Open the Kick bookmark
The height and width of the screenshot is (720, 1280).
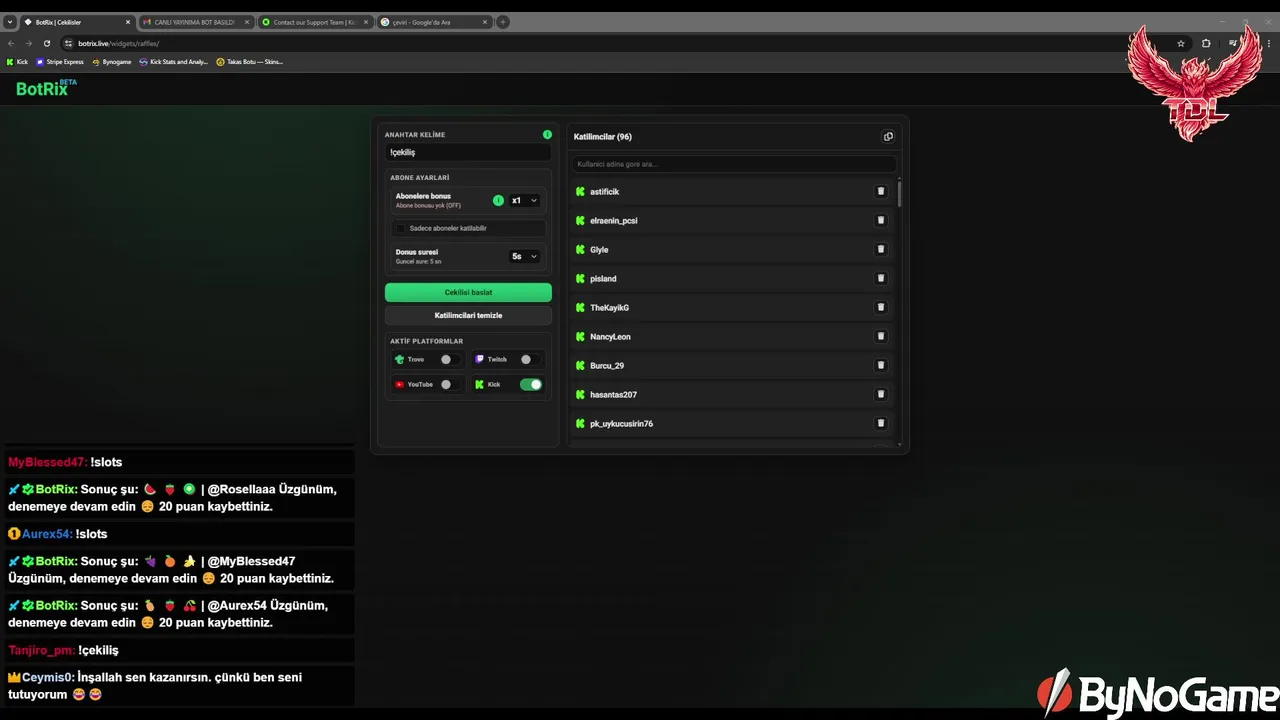tap(18, 62)
